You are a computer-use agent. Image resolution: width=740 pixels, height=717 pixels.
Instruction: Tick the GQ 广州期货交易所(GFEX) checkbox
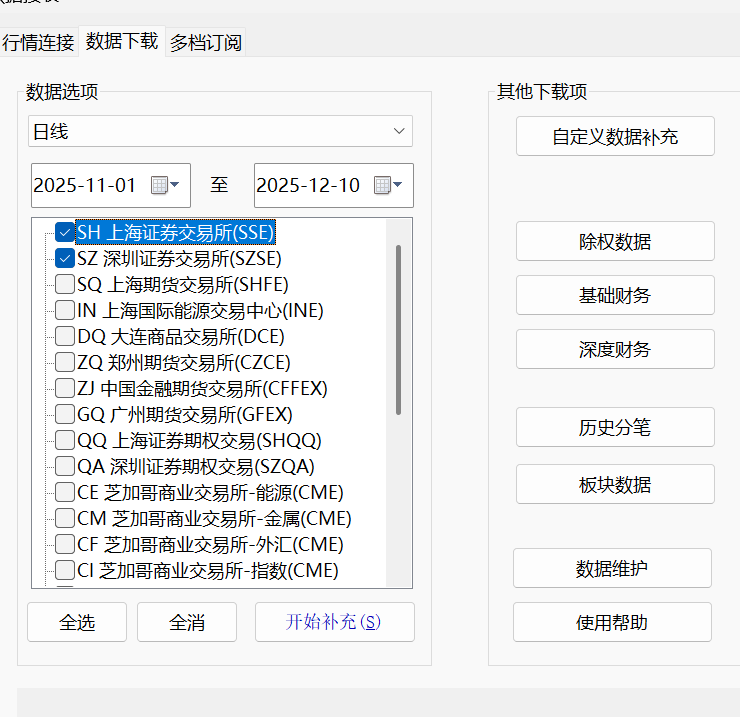click(x=65, y=414)
